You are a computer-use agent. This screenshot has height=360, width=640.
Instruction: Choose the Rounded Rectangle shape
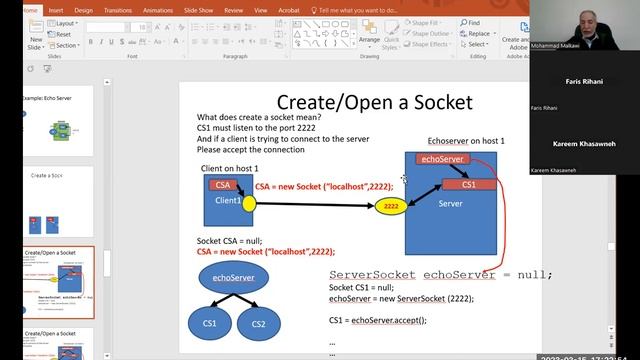point(345,24)
